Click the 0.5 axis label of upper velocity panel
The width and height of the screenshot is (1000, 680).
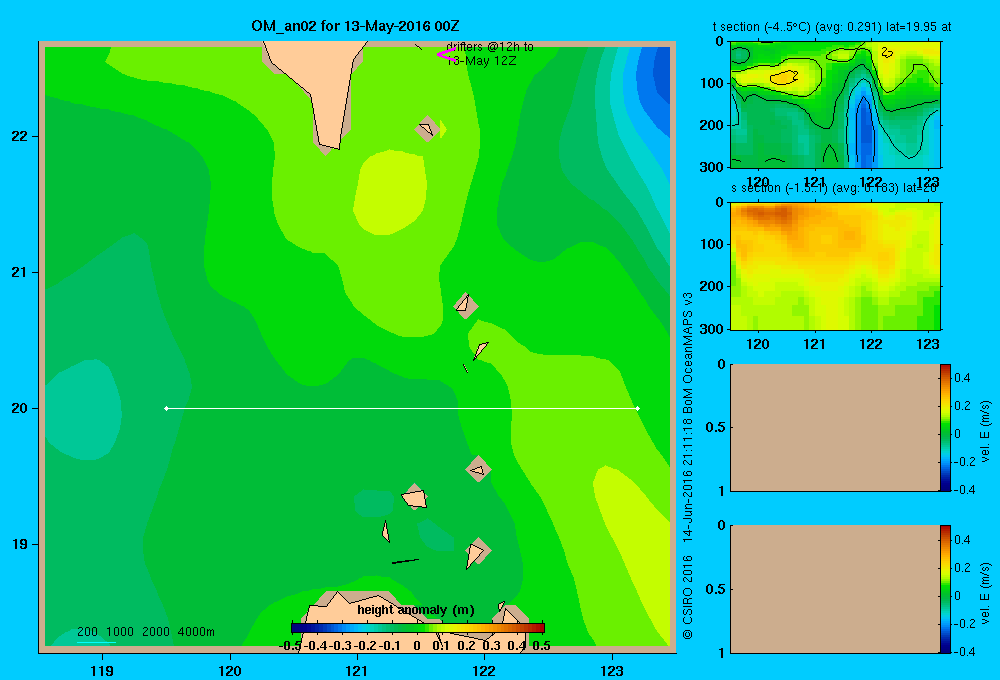pyautogui.click(x=715, y=427)
